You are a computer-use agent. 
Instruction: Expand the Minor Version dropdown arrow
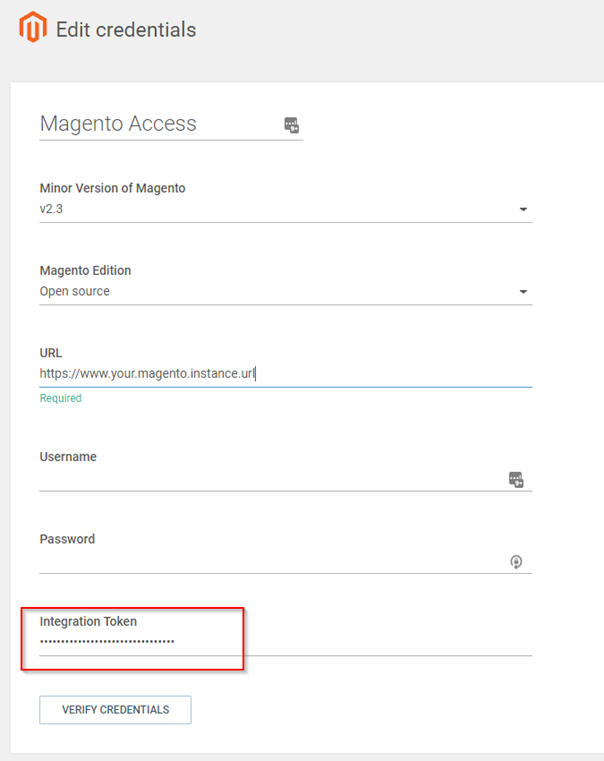tap(523, 210)
